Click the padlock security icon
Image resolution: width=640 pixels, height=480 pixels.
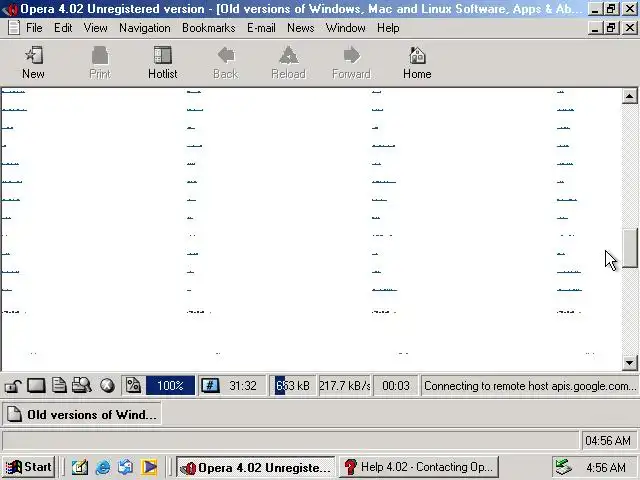13,386
